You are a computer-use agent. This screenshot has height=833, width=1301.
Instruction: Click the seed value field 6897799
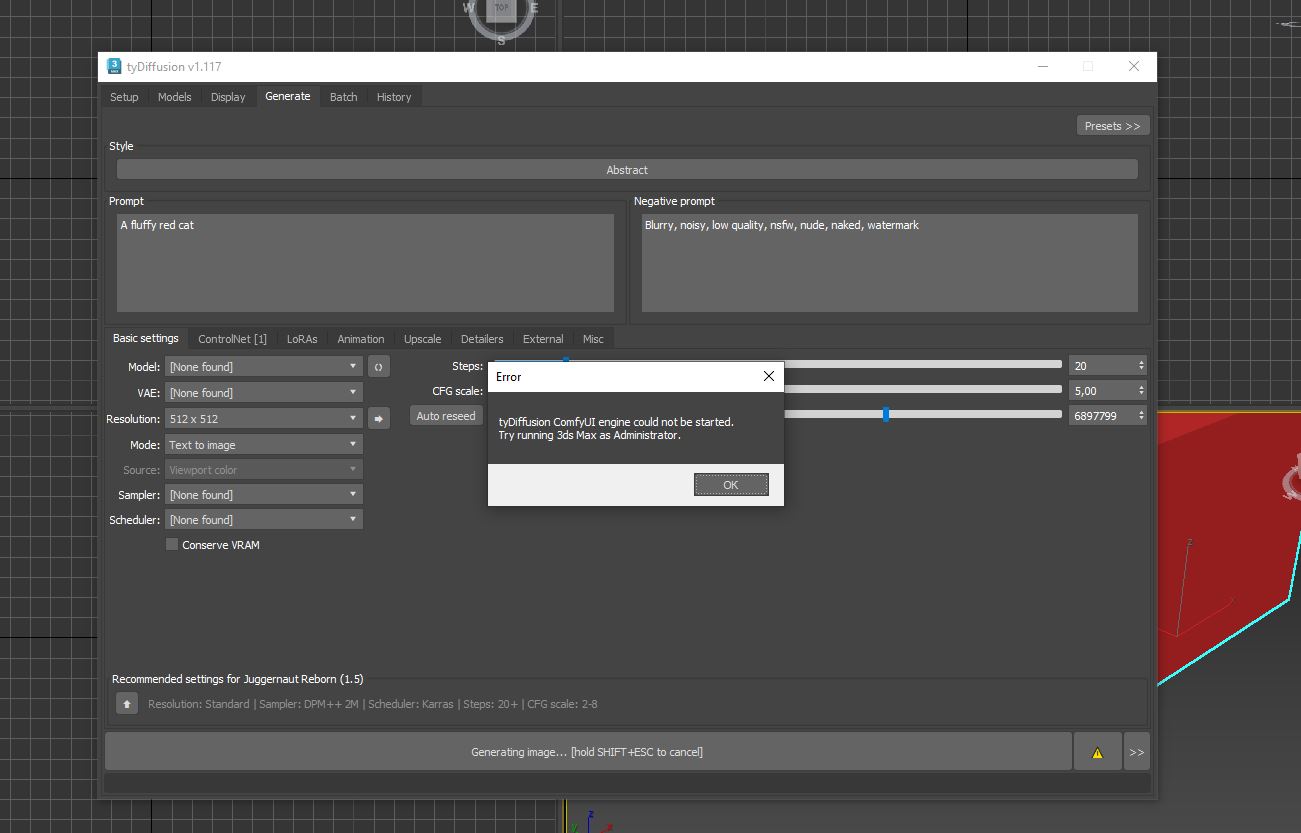click(1102, 415)
